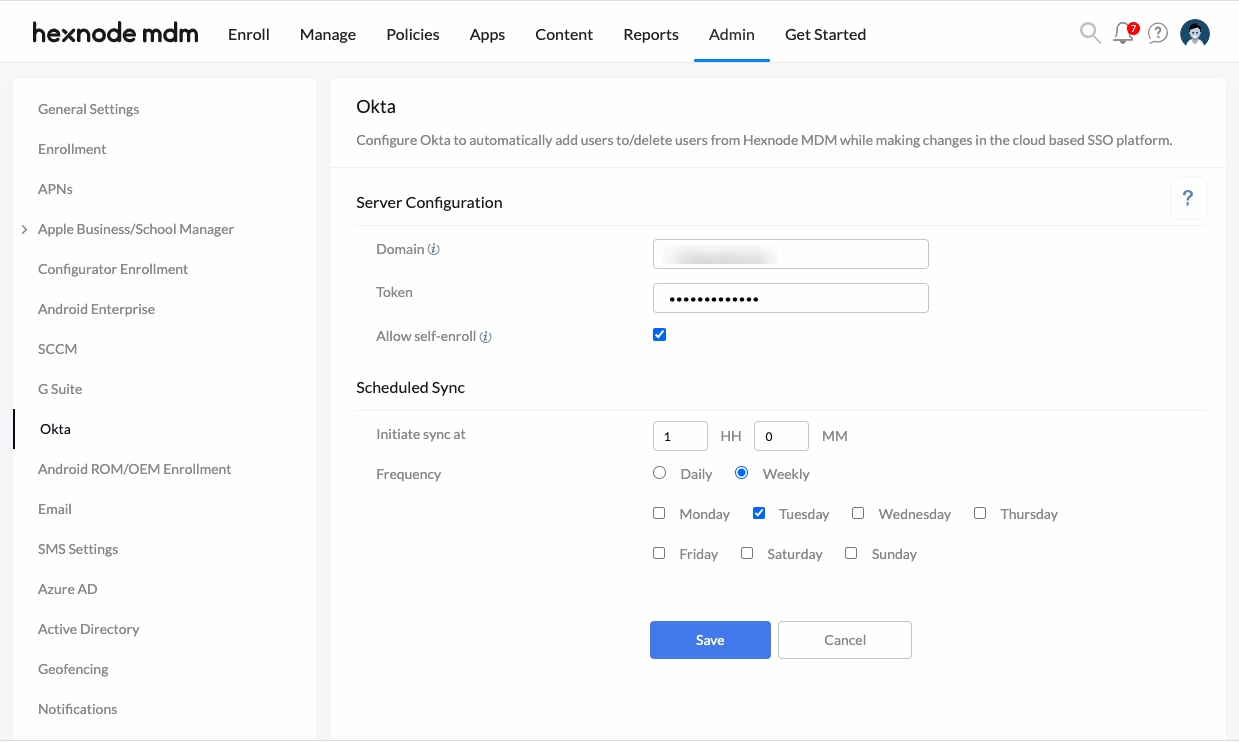Open the Policies menu
1239x742 pixels.
pyautogui.click(x=413, y=34)
